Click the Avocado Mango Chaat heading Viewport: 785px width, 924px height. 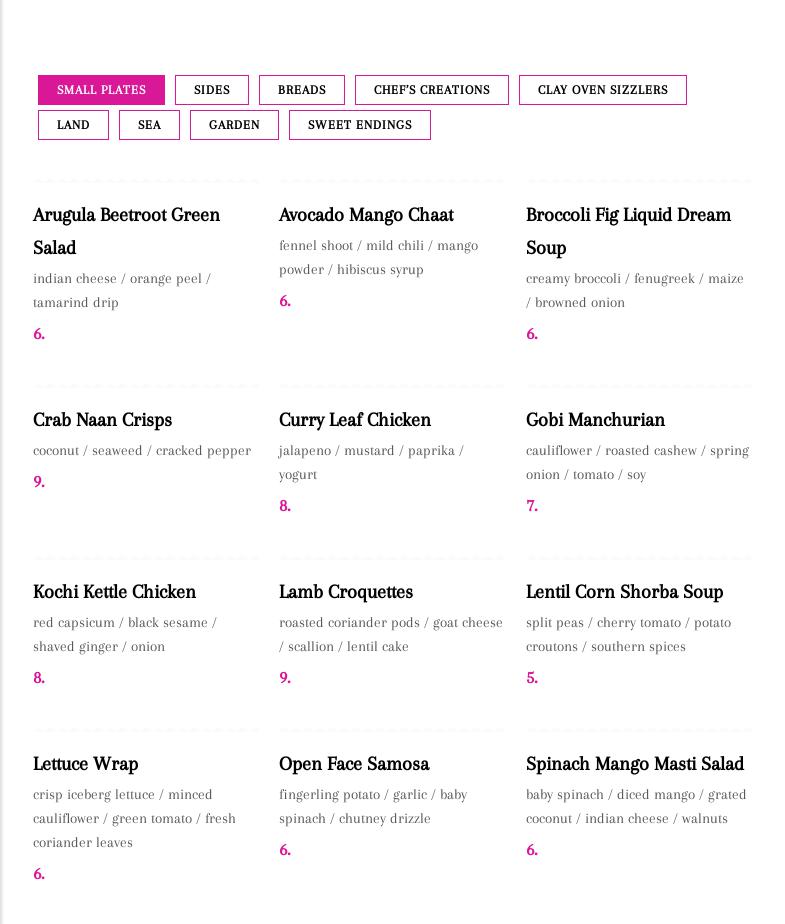coord(366,215)
